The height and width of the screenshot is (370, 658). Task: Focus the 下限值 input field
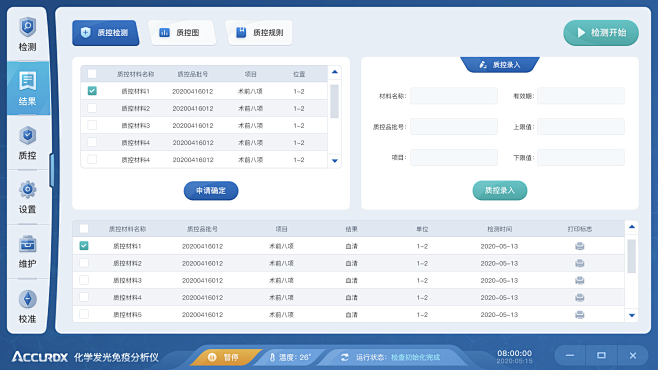point(581,158)
